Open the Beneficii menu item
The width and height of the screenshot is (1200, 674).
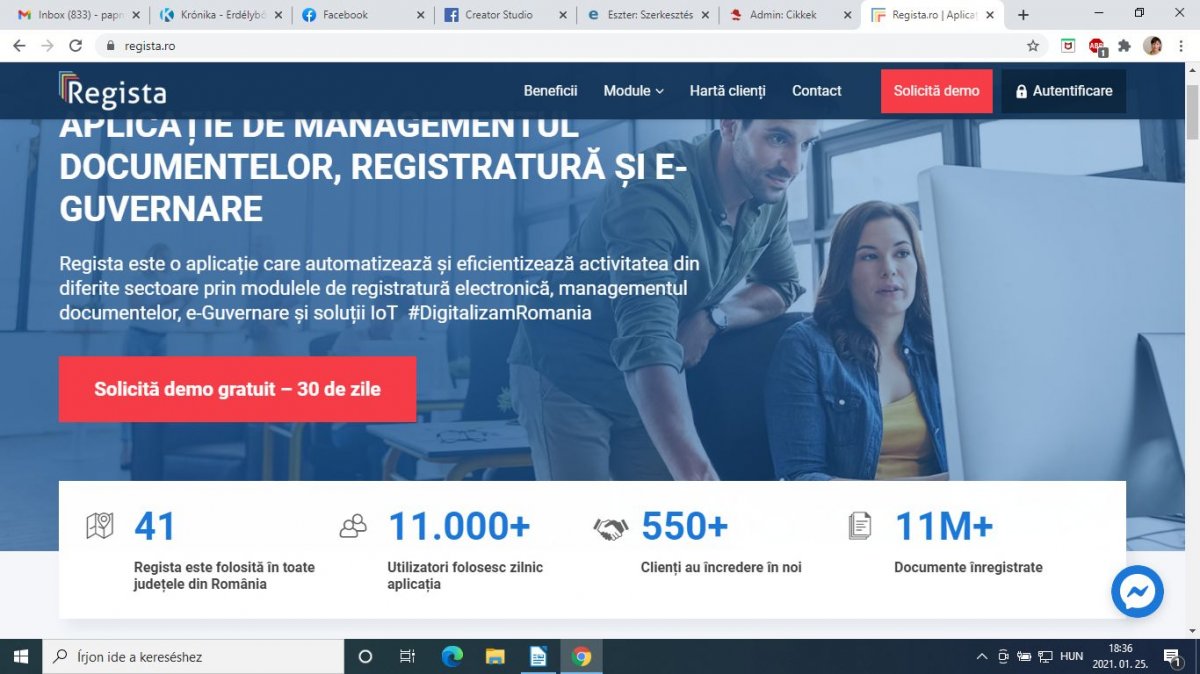tap(550, 91)
